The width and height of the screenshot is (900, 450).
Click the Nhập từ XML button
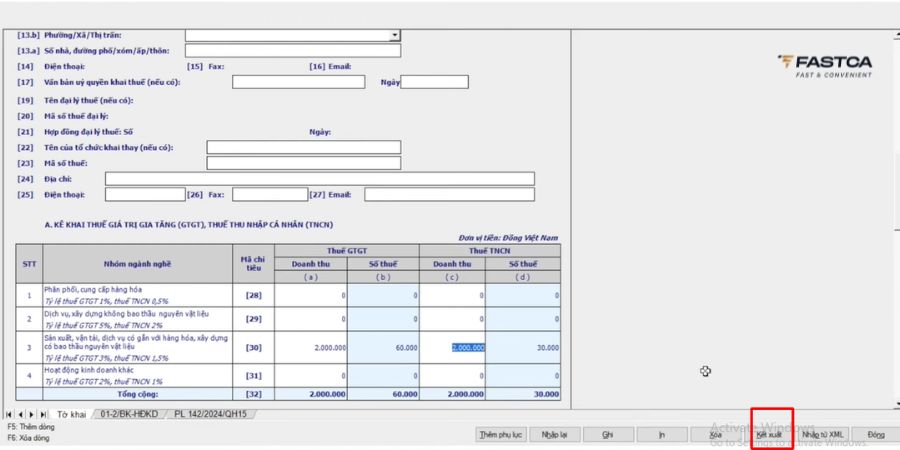(x=823, y=435)
